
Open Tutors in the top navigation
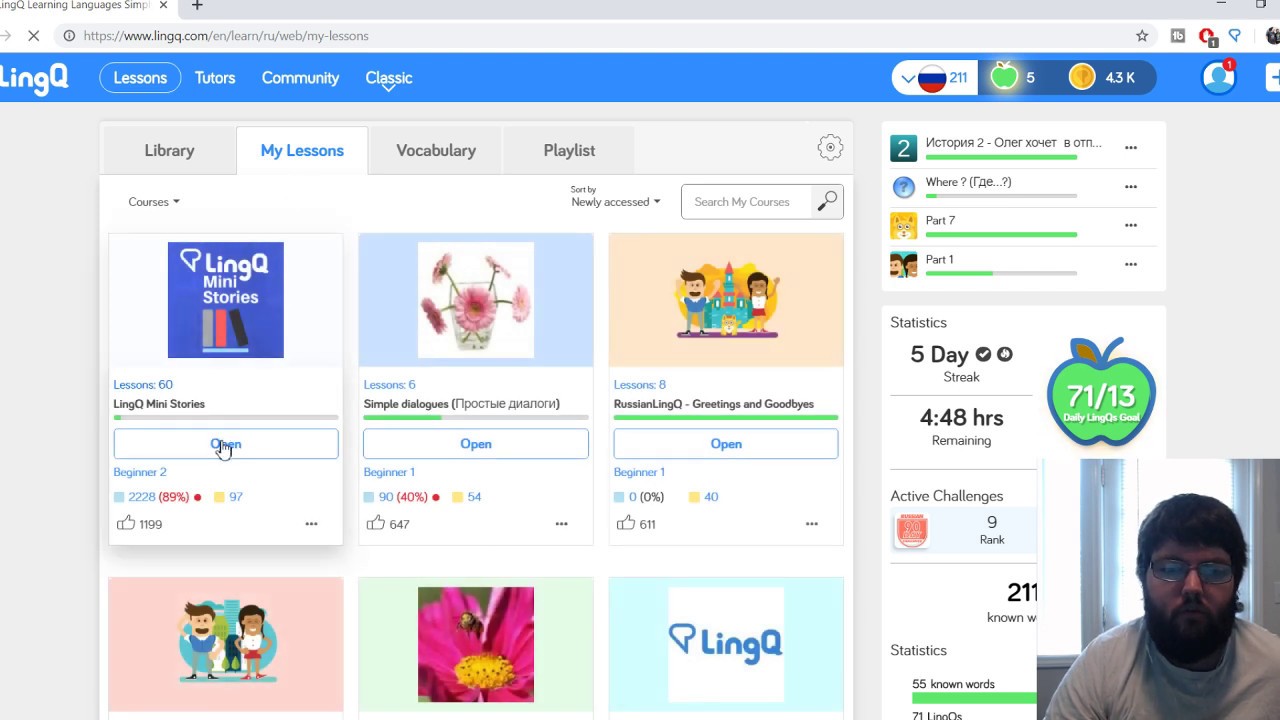215,77
